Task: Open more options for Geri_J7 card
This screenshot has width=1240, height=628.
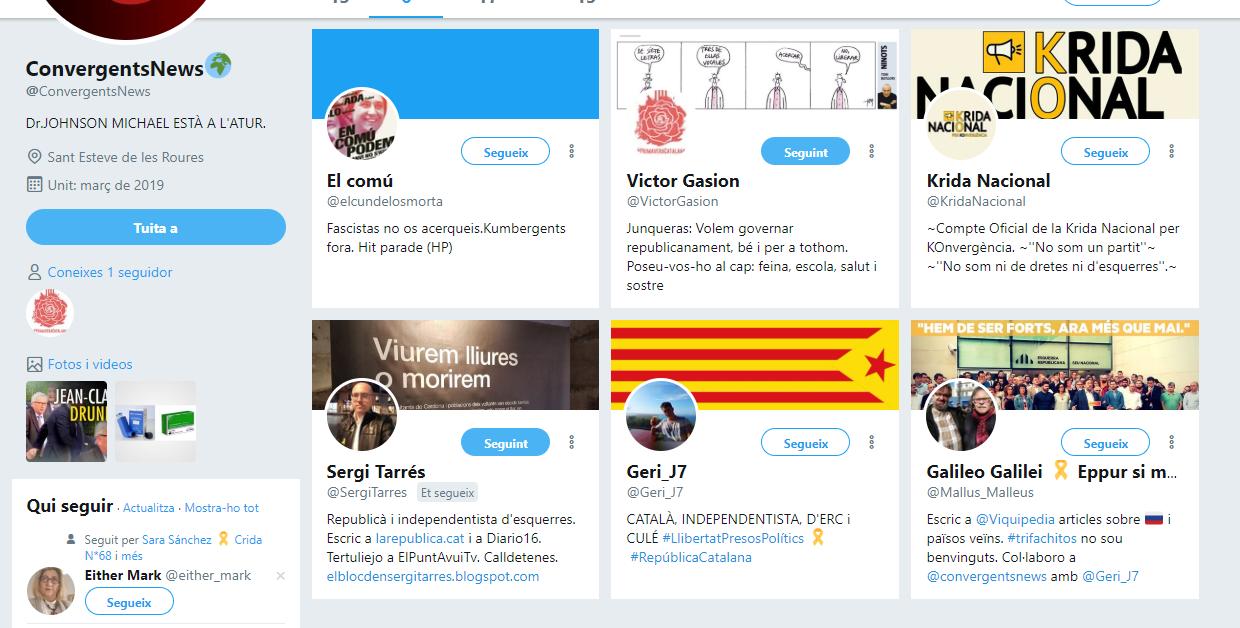Action: click(x=872, y=442)
